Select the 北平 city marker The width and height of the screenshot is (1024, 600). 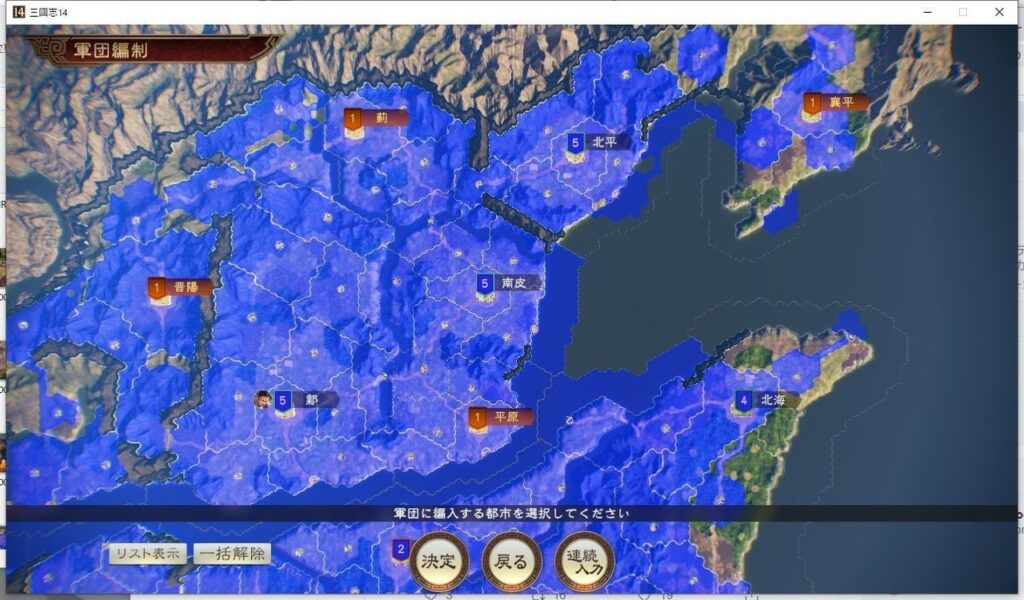(598, 142)
